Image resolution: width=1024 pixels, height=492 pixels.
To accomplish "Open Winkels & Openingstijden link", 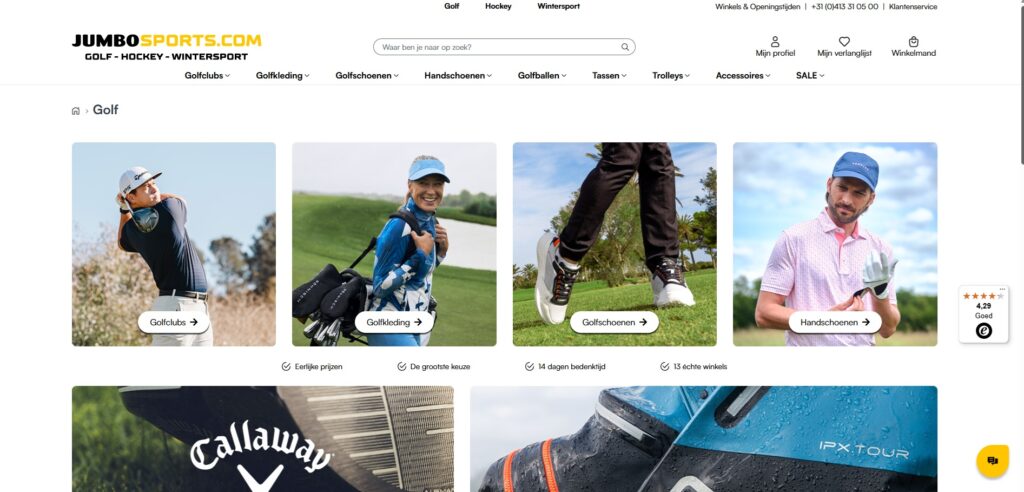I will pos(760,7).
